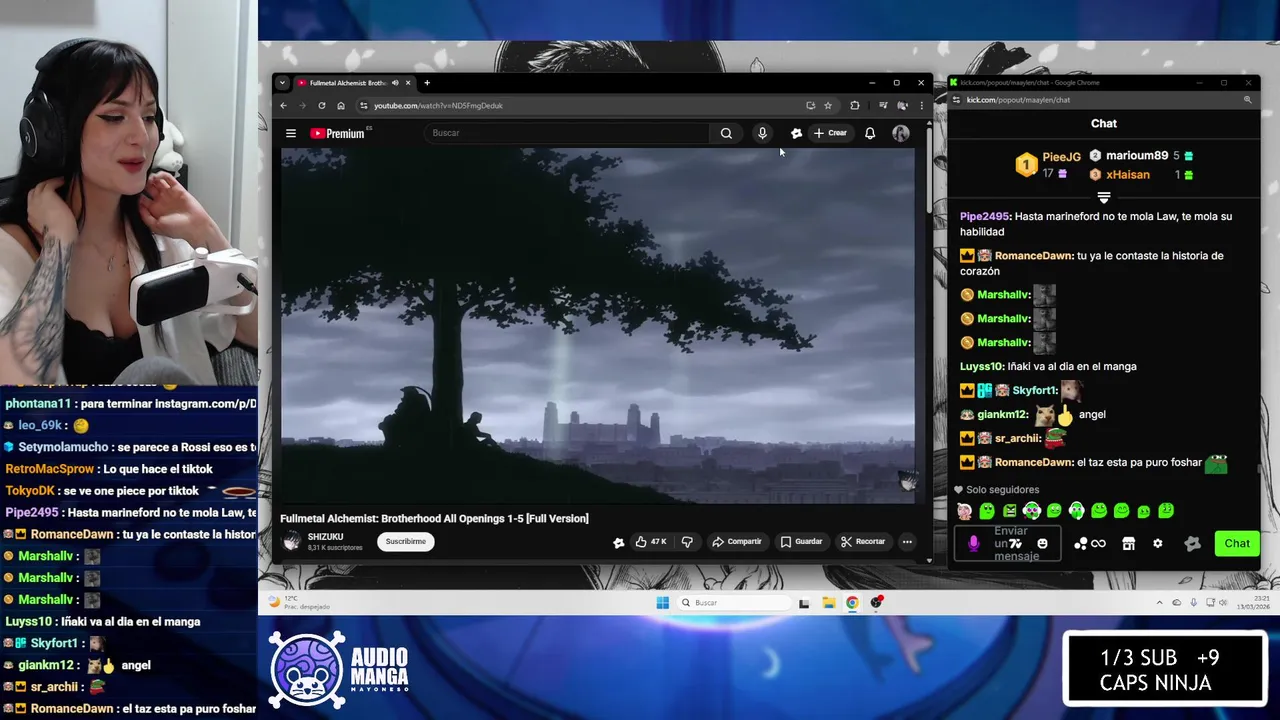
Task: Bookmark this page with the star icon
Action: click(828, 105)
